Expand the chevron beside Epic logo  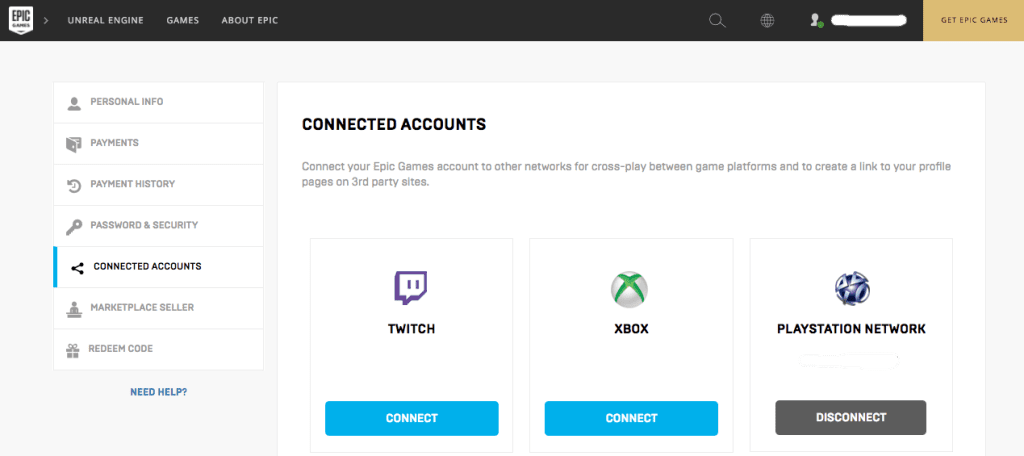pos(46,20)
